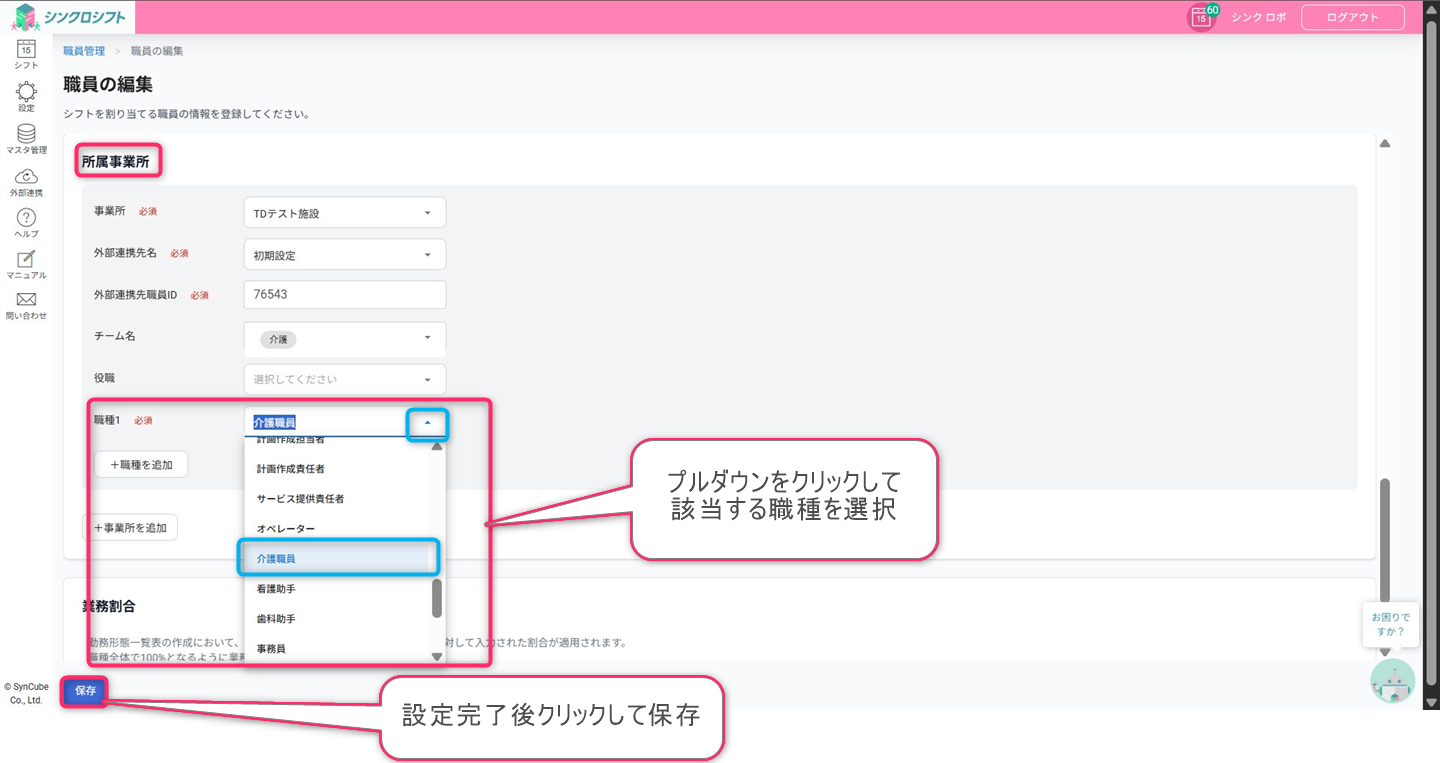Click the 外部連携先職員ID field containing 76543
Image resolution: width=1440 pixels, height=763 pixels.
pyautogui.click(x=345, y=295)
